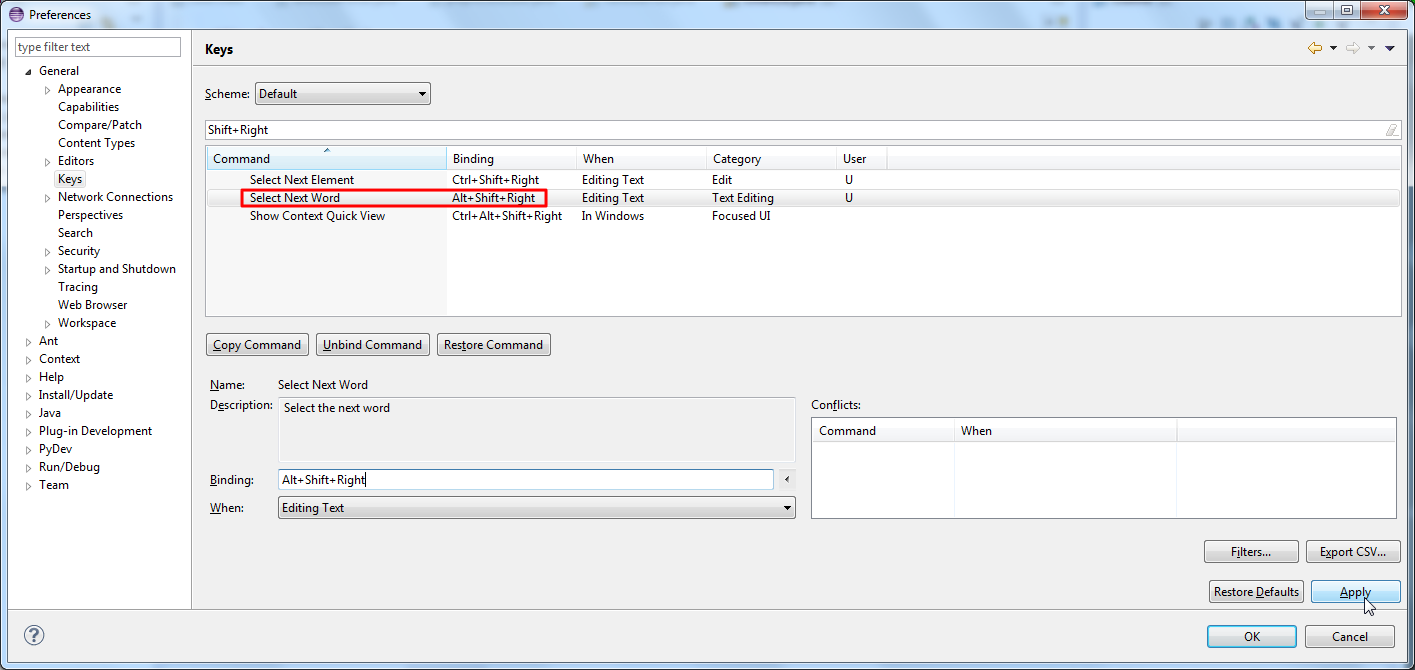Click the small arrow button beside Binding field
The image size is (1415, 670).
786,480
